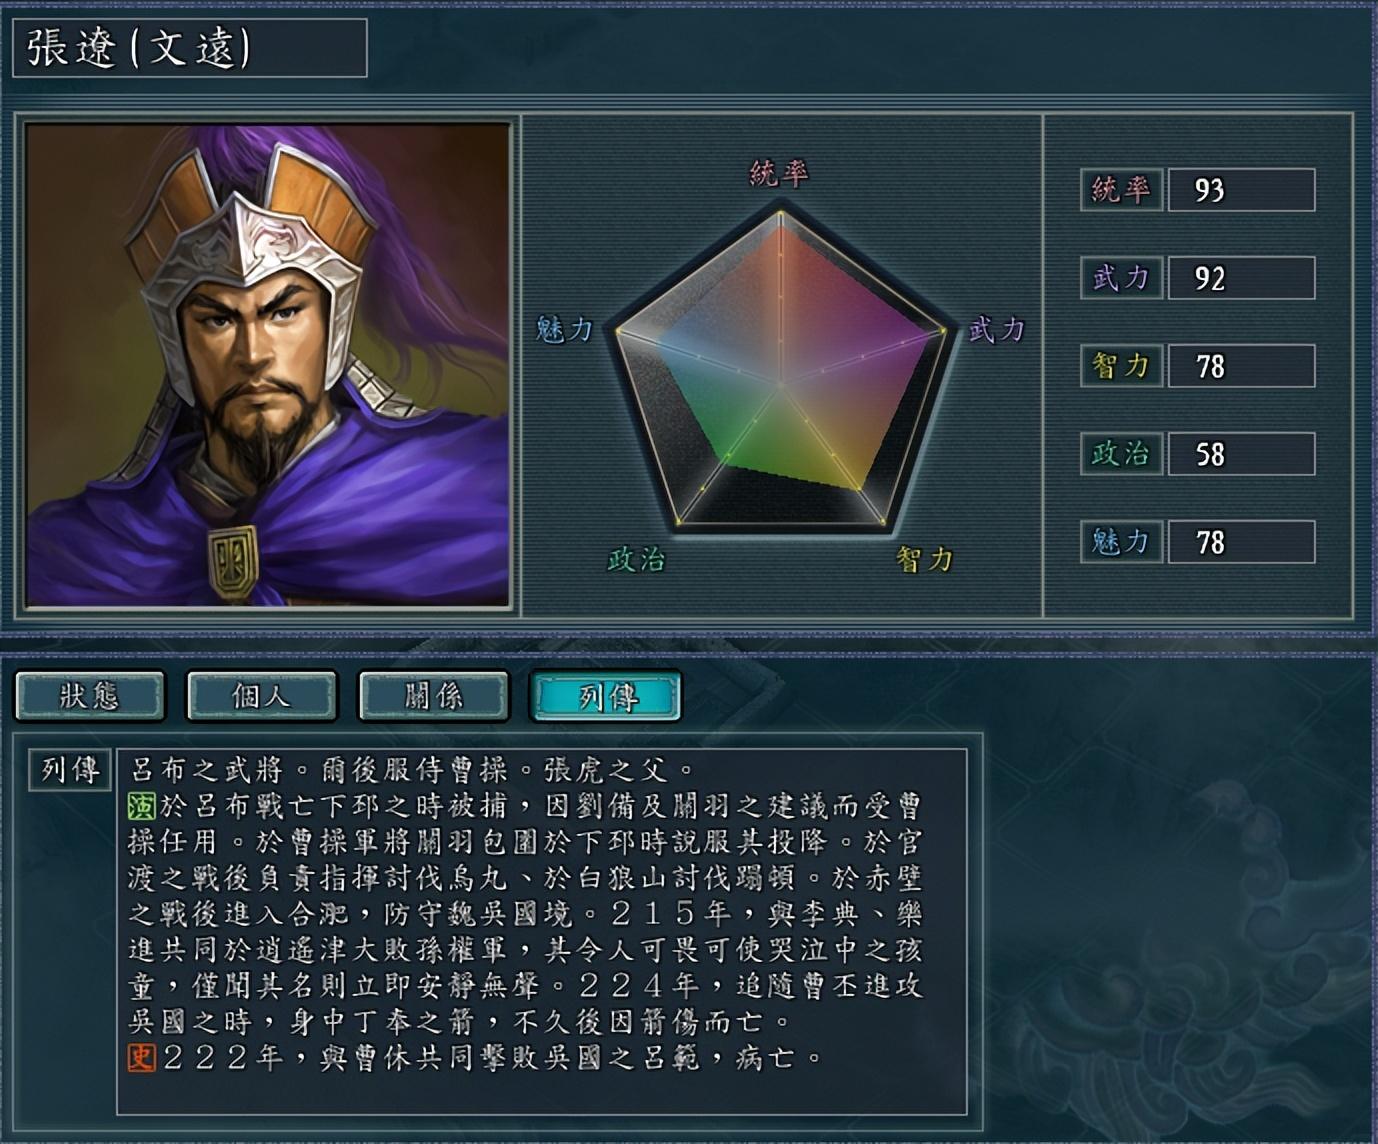Open the 個人 tab
Viewport: 1378px width, 1144px height.
click(262, 695)
